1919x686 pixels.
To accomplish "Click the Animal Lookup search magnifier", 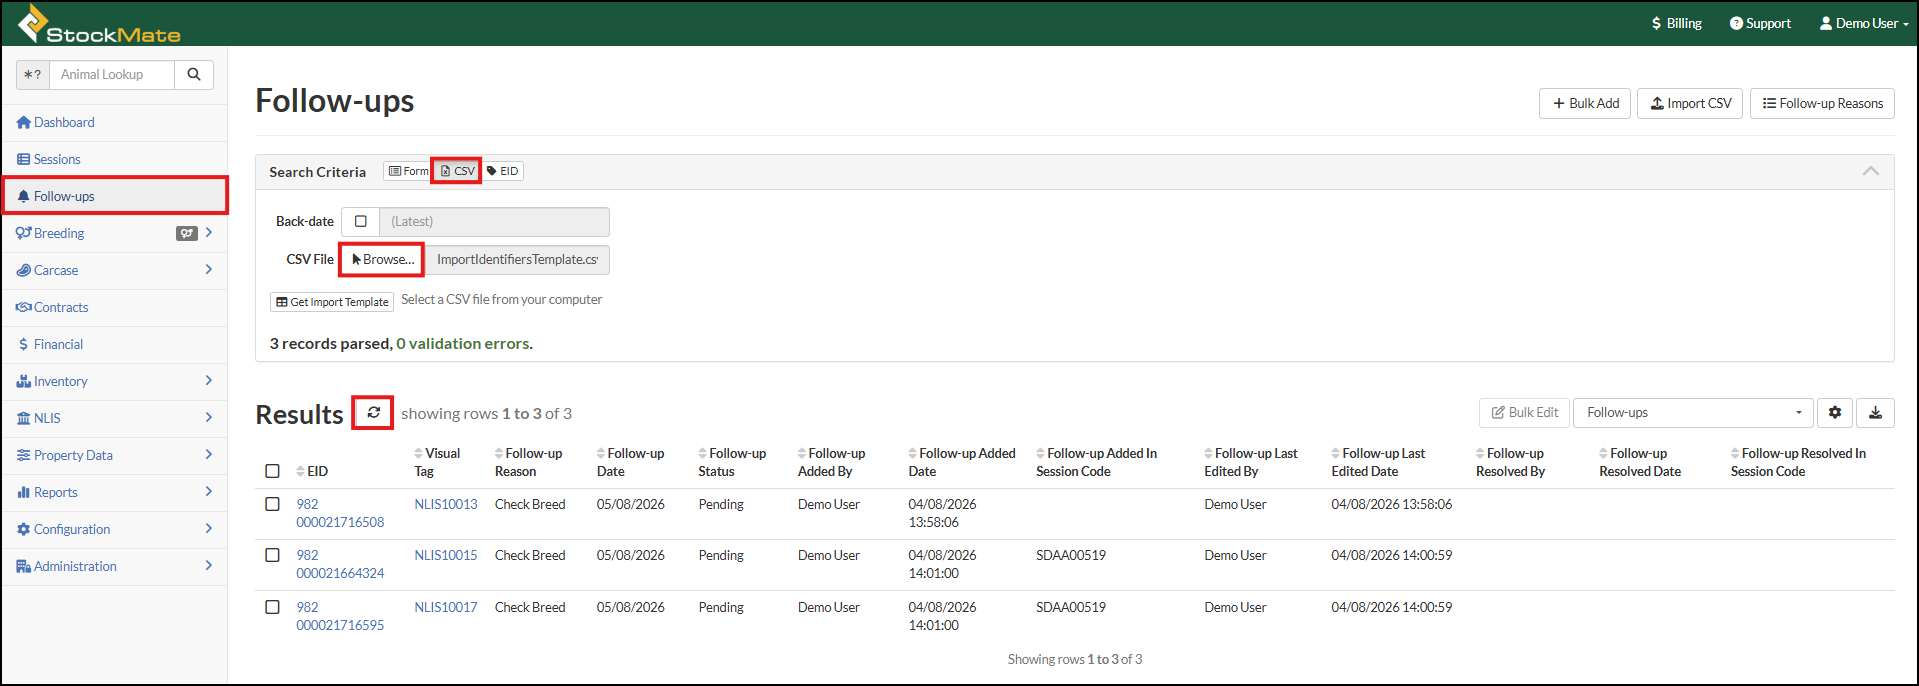I will 194,74.
